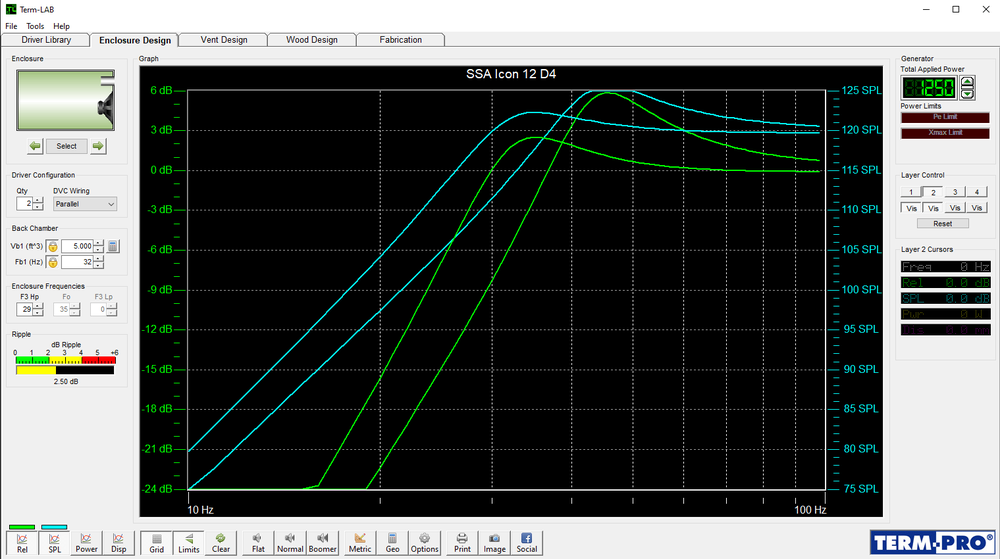Click the green Rel color indicator
The image size is (1000, 559).
(x=22, y=527)
